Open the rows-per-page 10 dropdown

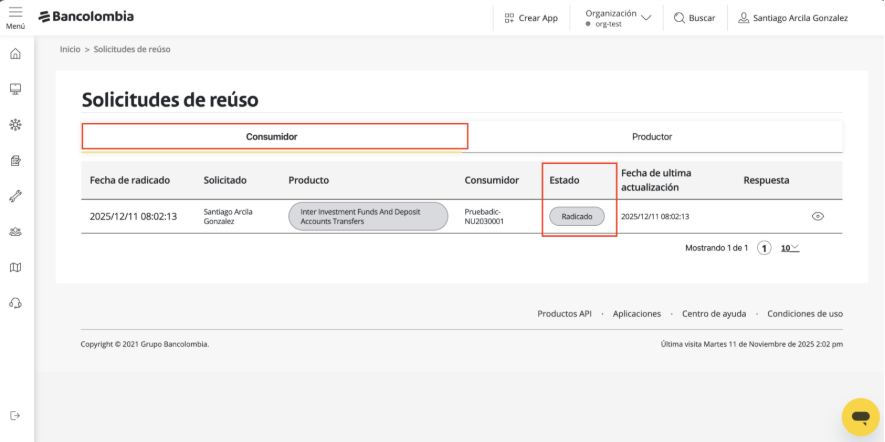pos(790,248)
